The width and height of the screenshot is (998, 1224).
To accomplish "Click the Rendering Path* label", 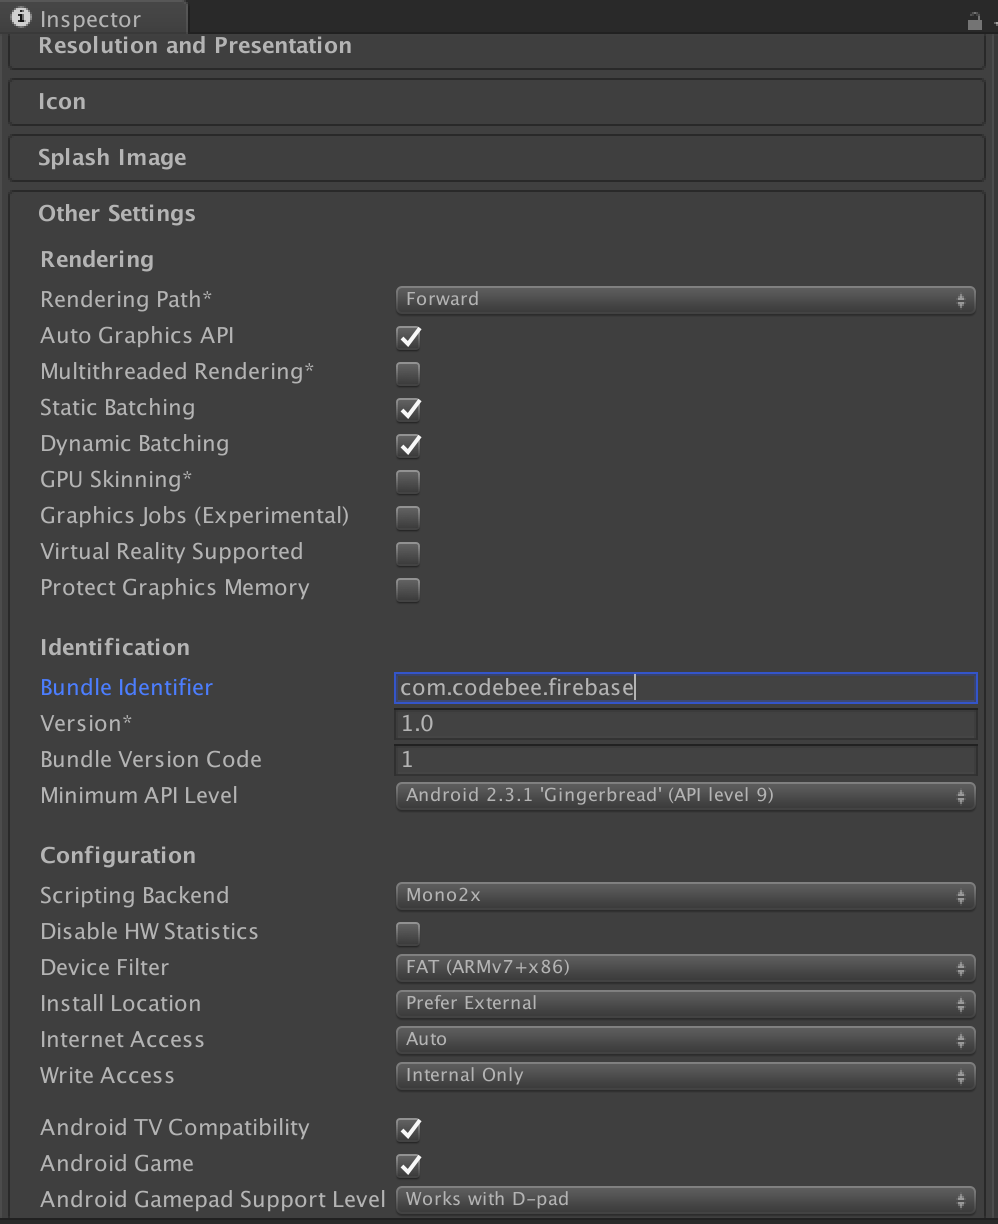I will pyautogui.click(x=126, y=300).
